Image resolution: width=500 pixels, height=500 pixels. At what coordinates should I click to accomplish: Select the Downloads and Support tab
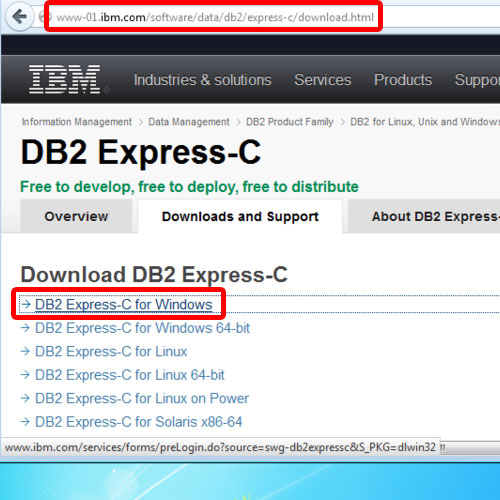coord(240,216)
